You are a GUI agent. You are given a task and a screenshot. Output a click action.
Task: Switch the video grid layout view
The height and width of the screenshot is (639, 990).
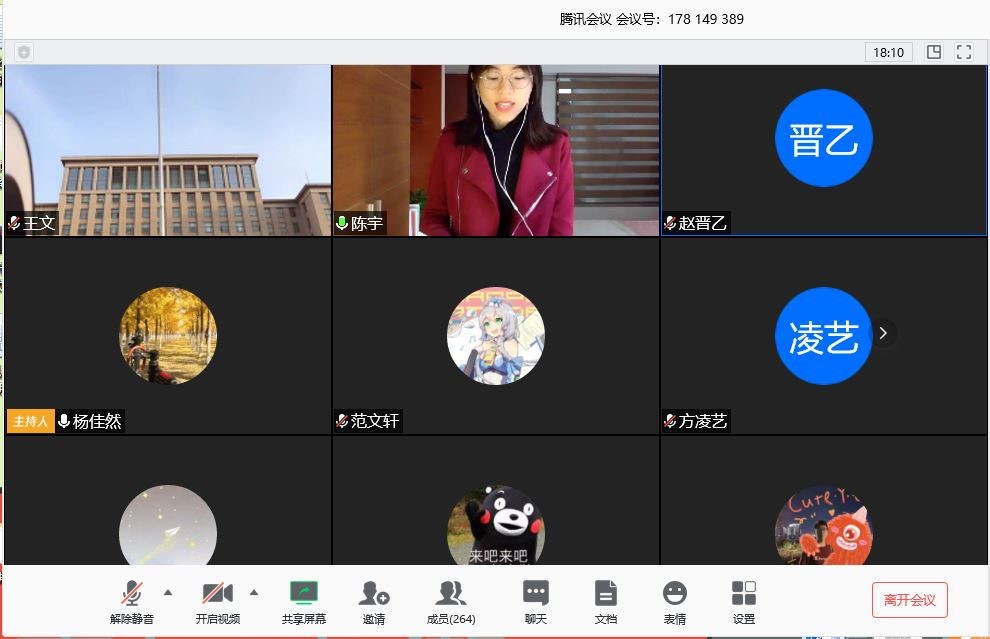coord(934,52)
